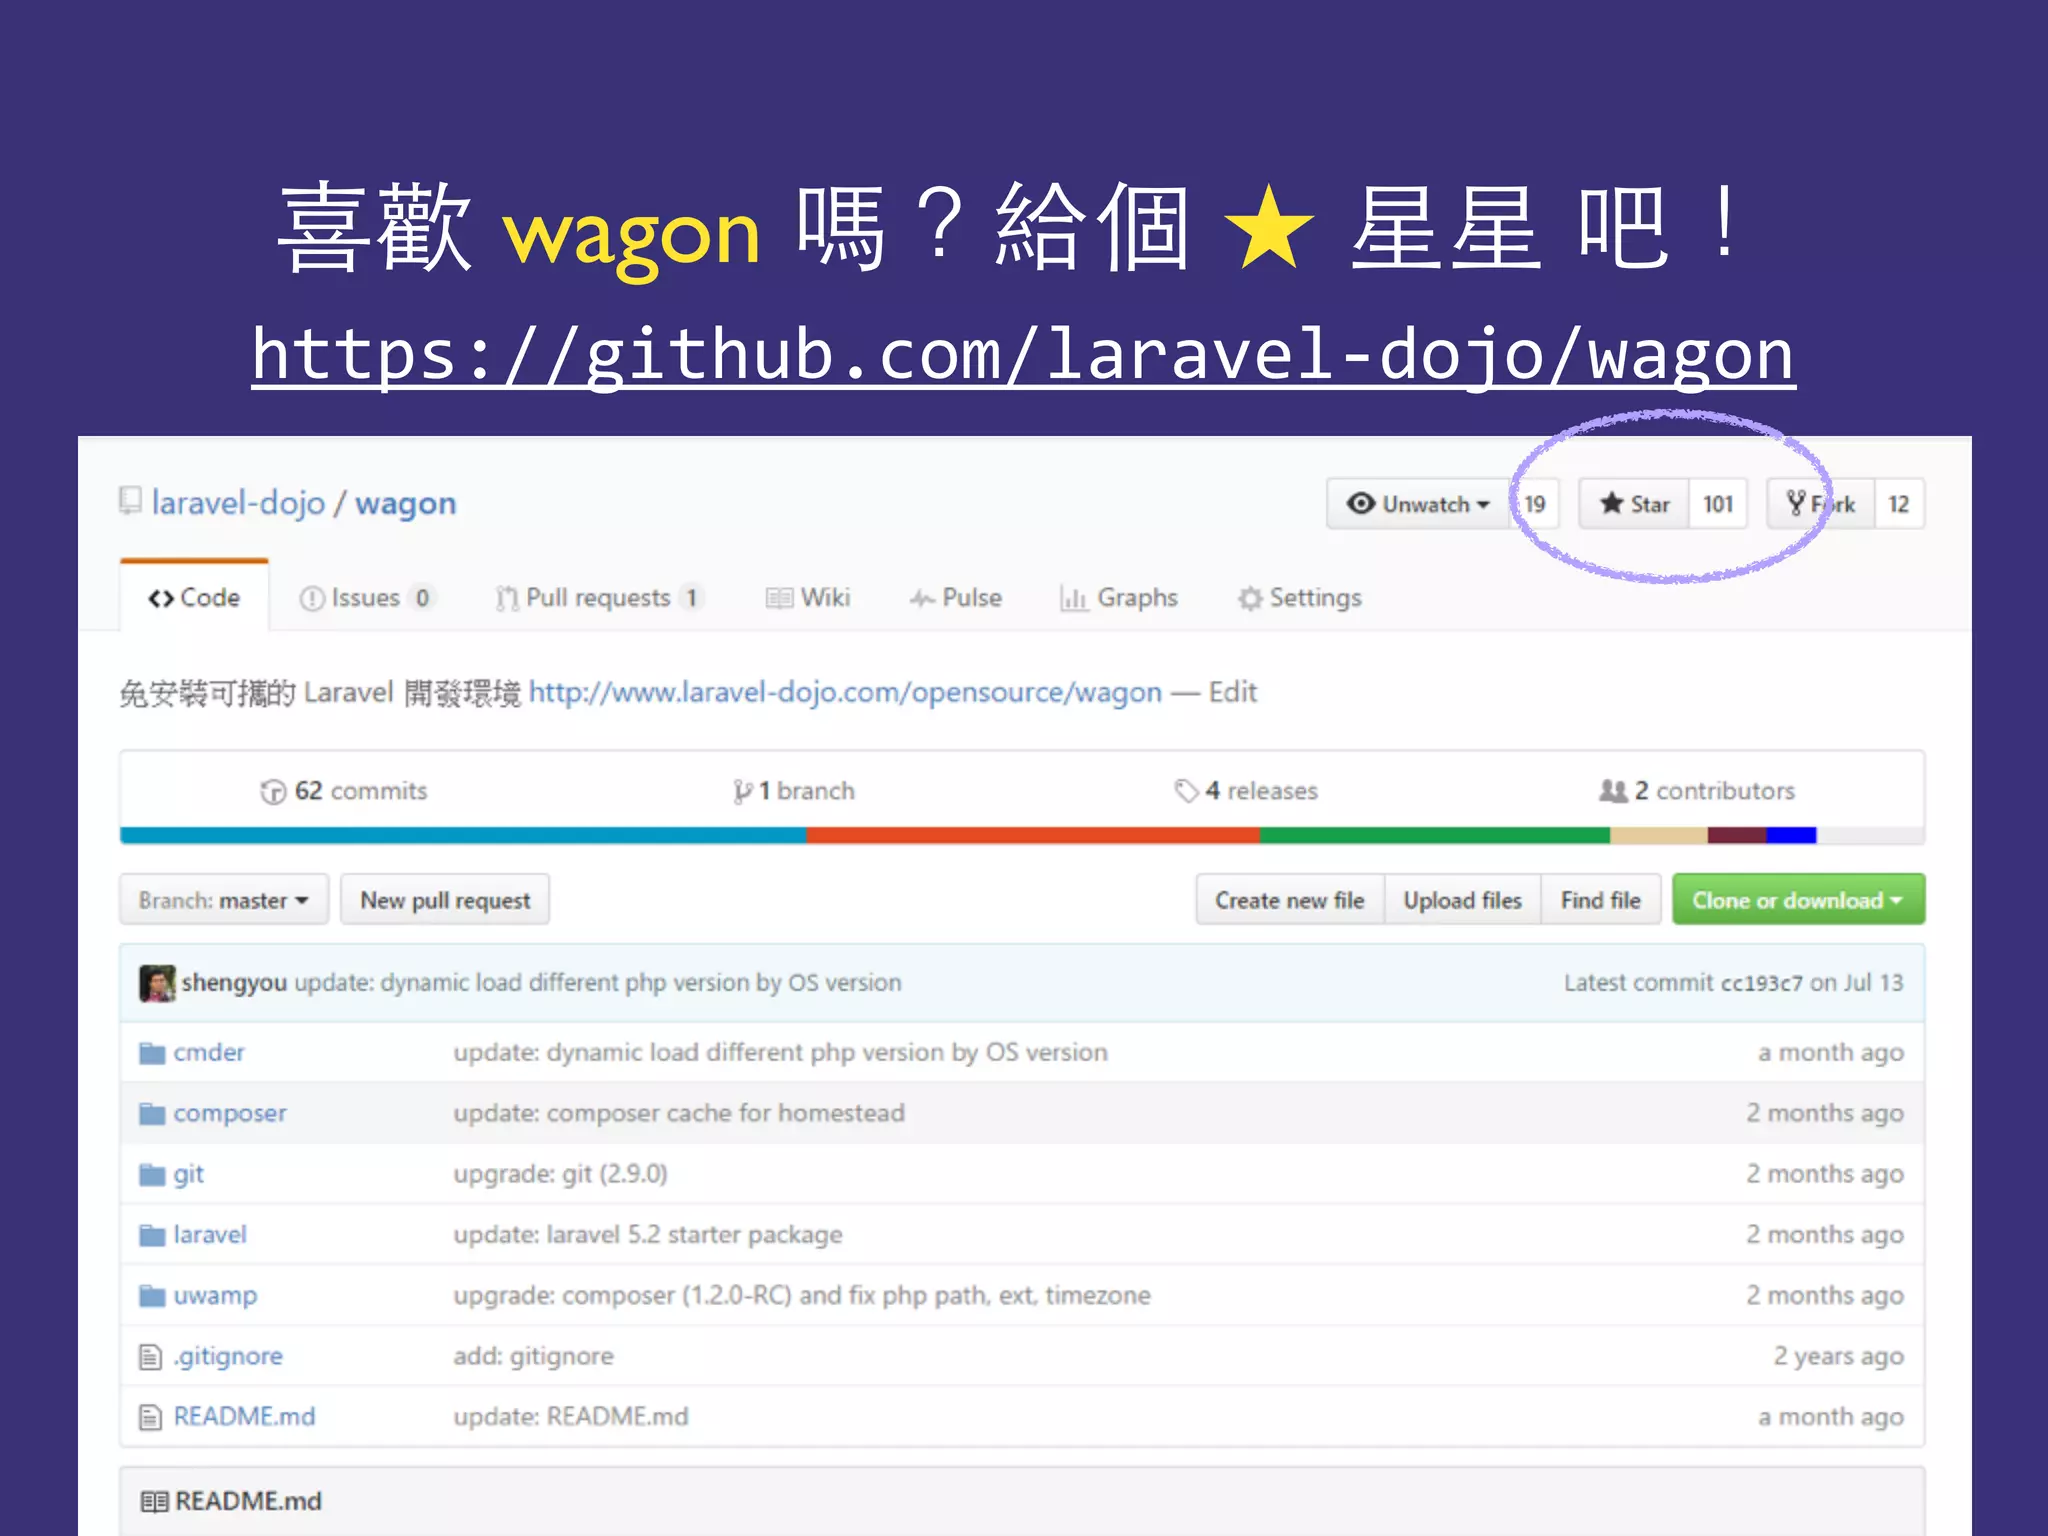Open the Branch: master dropdown
Image resolution: width=2048 pixels, height=1536 pixels.
[x=224, y=900]
